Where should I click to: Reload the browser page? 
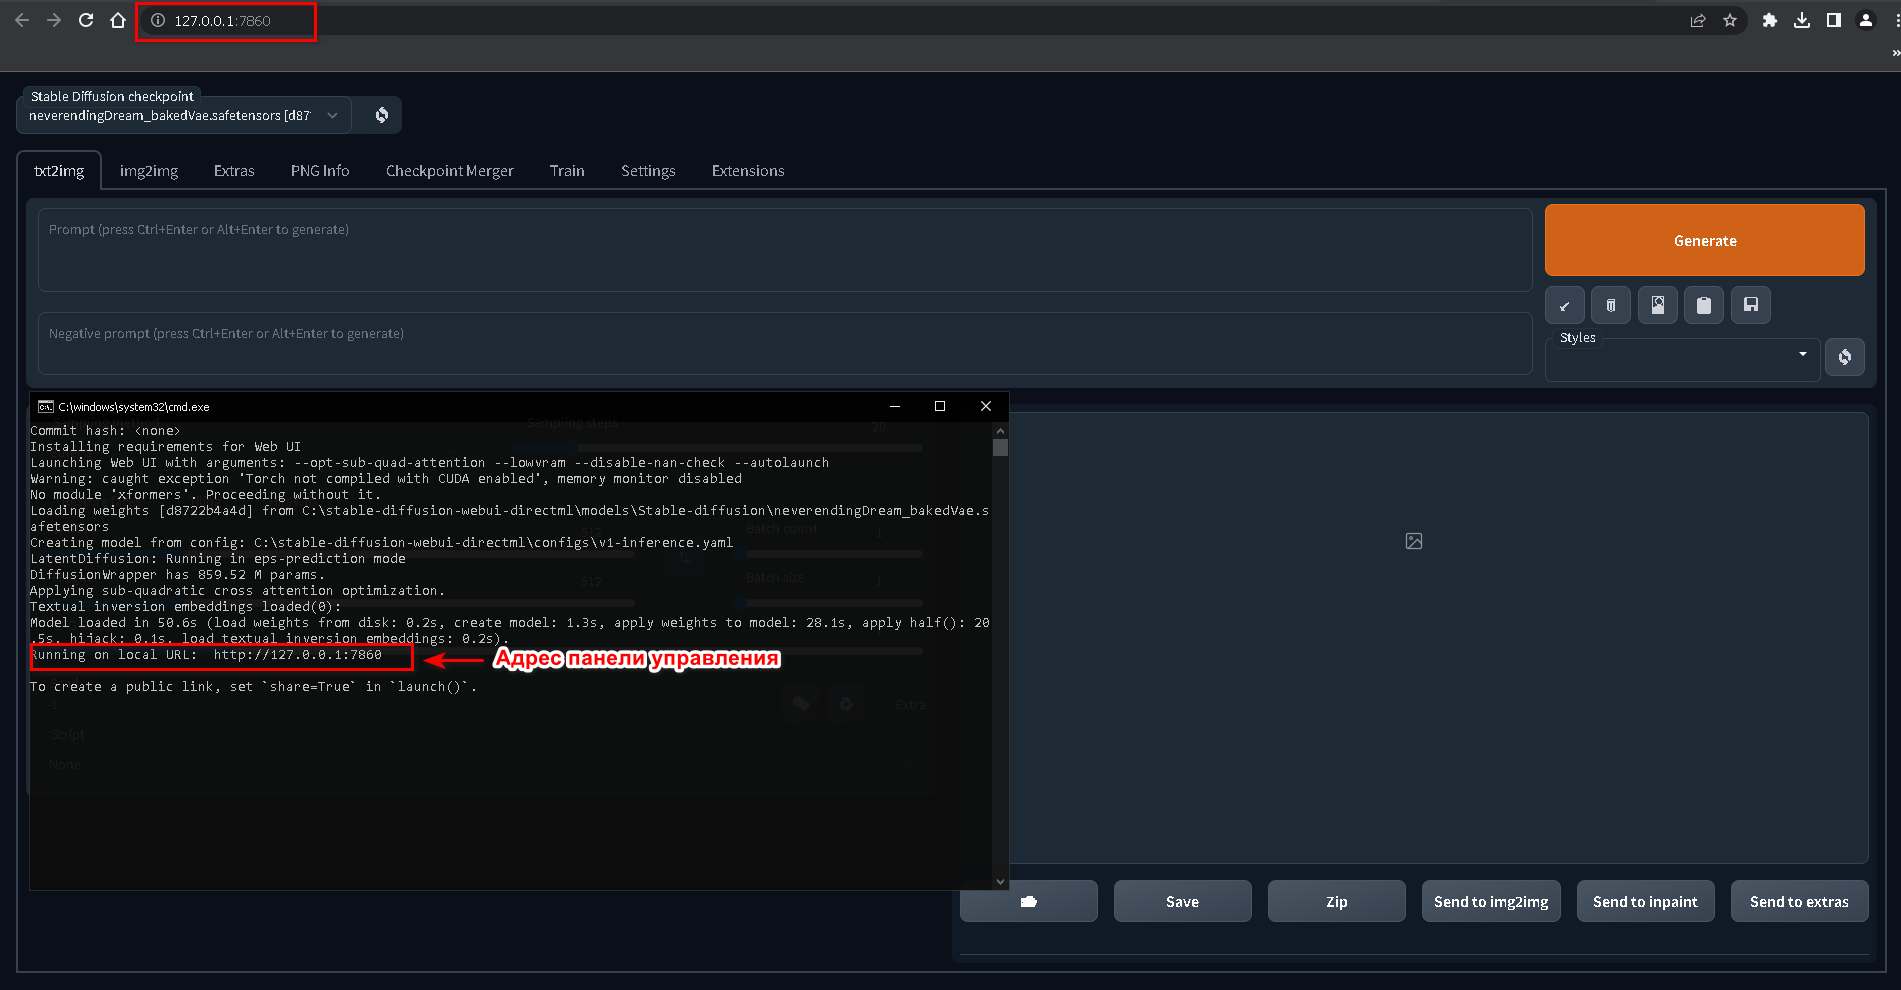pyautogui.click(x=86, y=20)
